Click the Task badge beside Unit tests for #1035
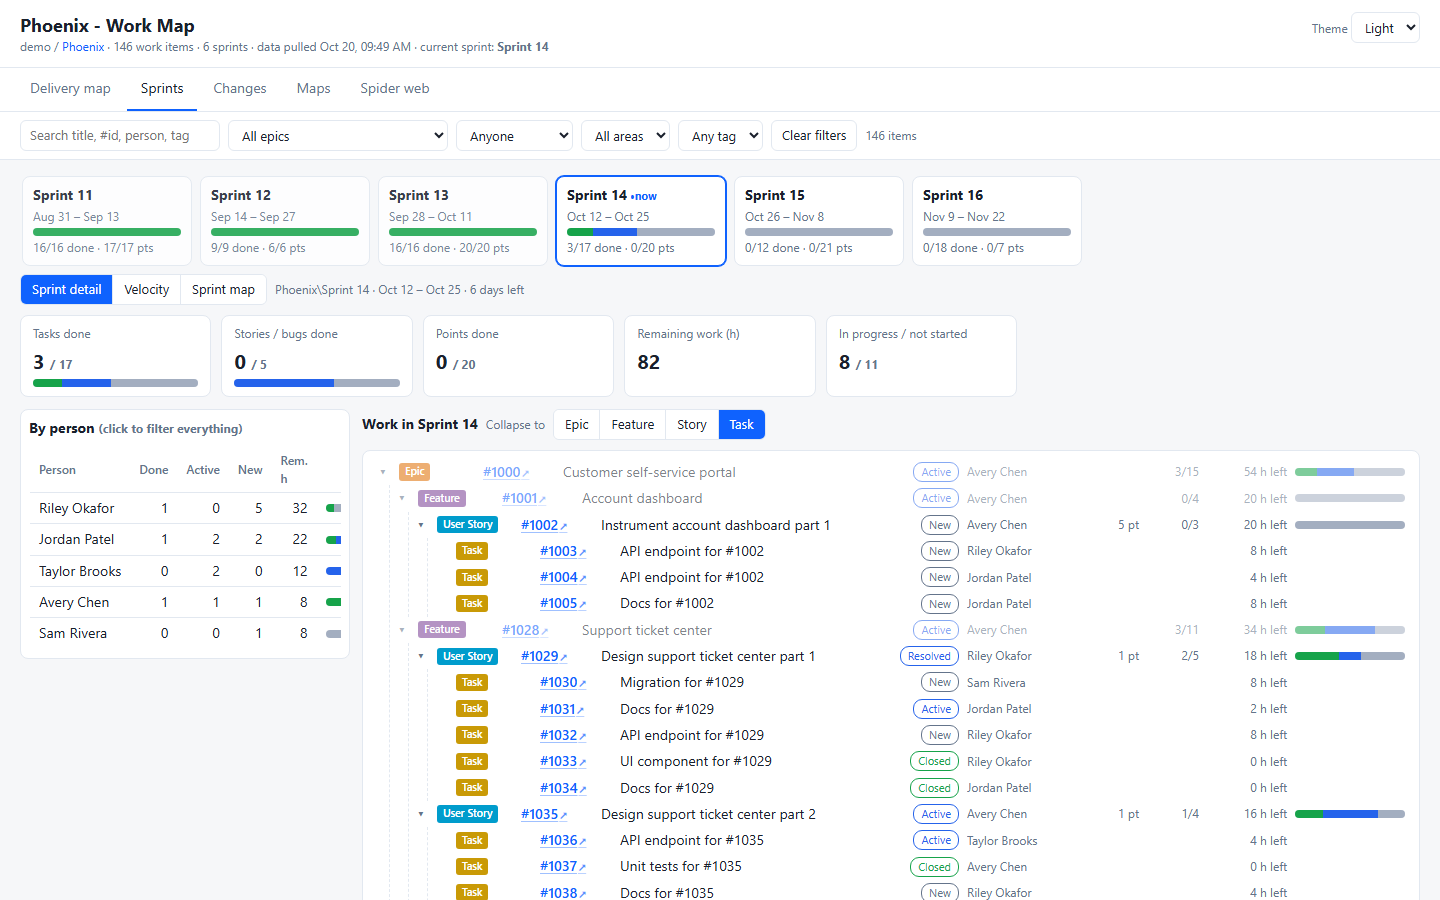 [472, 867]
